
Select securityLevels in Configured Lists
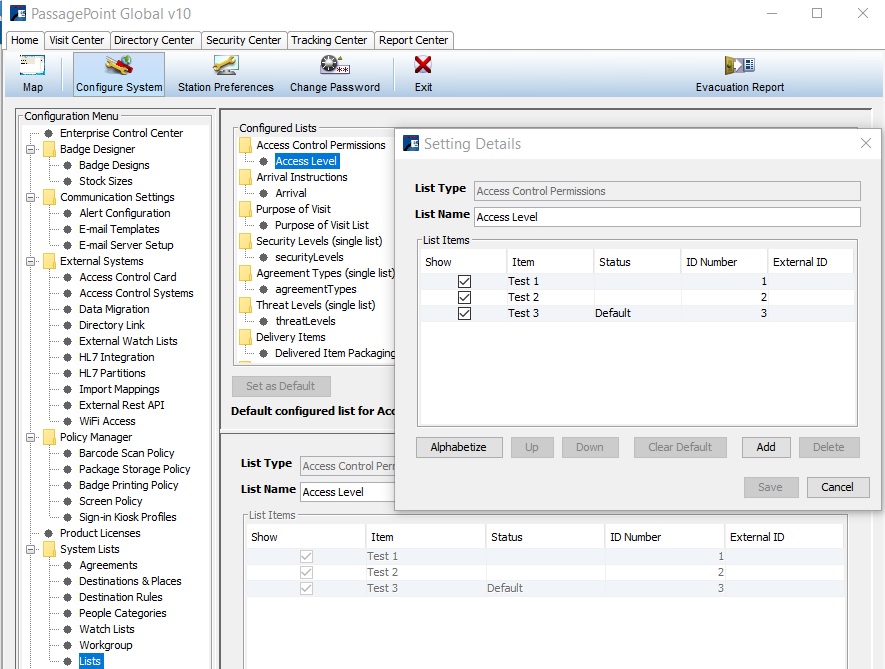point(309,257)
